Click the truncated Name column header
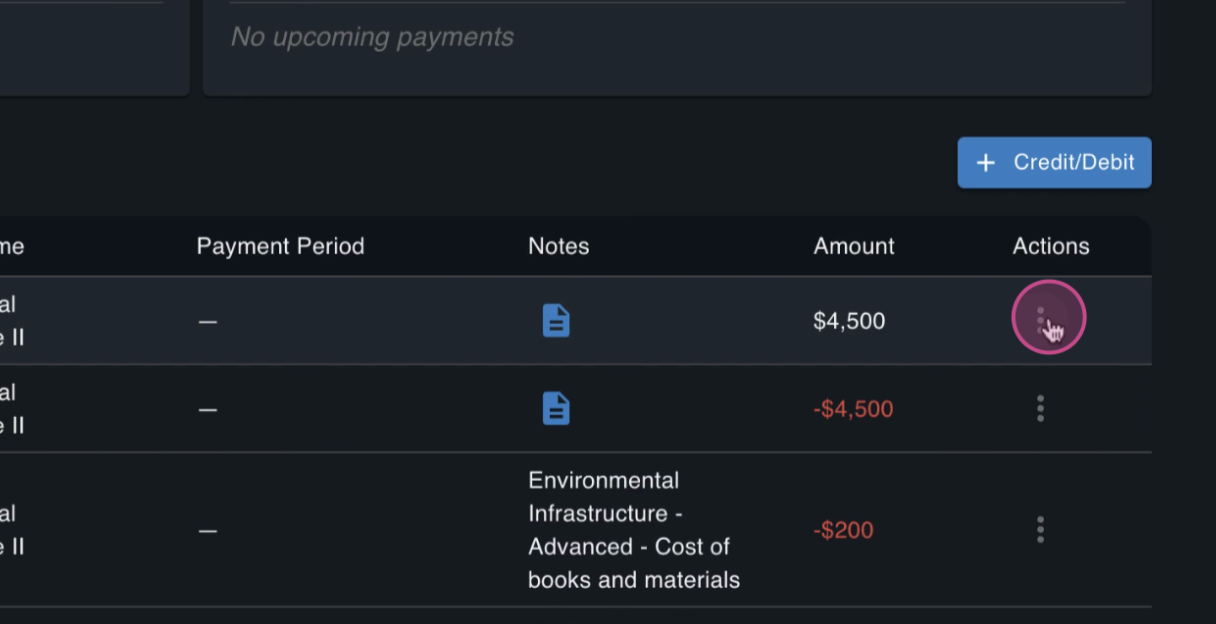The height and width of the screenshot is (624, 1216). pos(12,246)
